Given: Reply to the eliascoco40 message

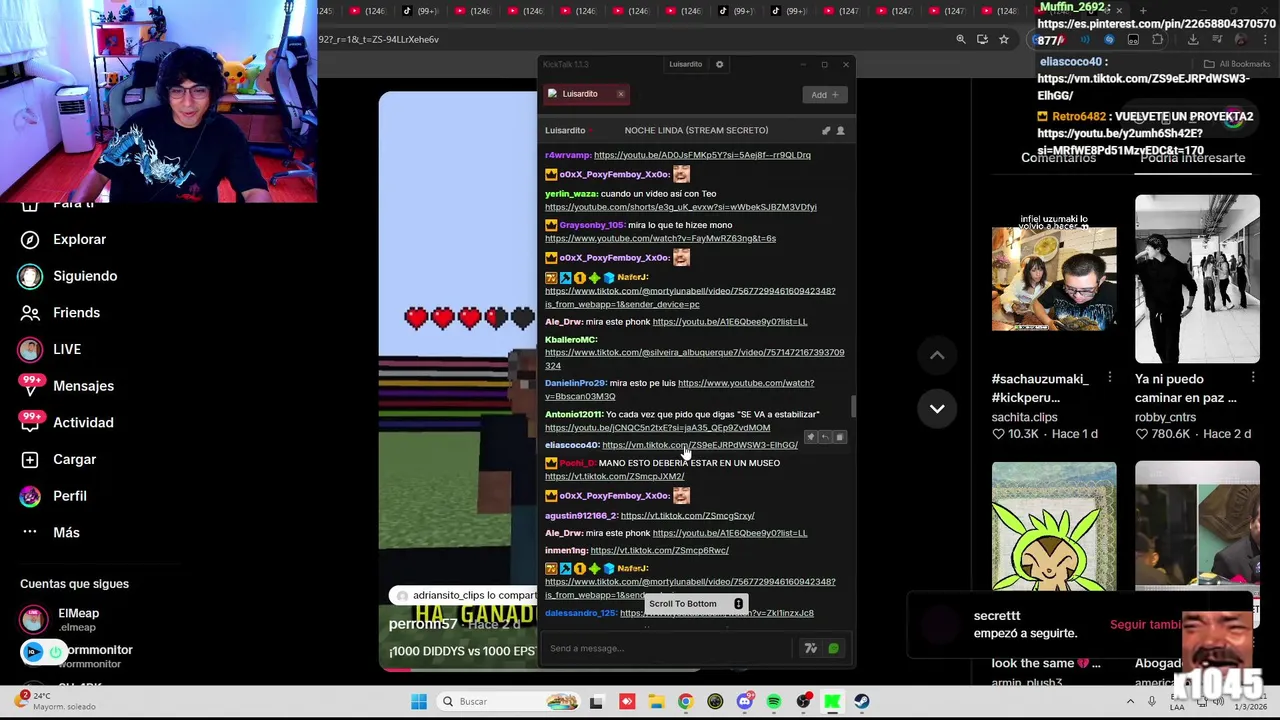Looking at the screenshot, I should pyautogui.click(x=825, y=437).
